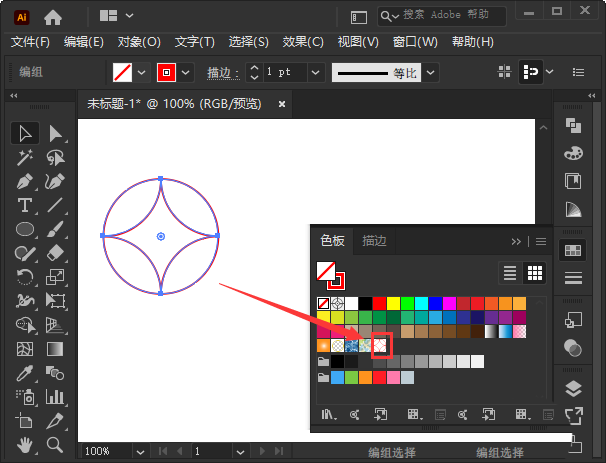Select the Hand tool
The height and width of the screenshot is (463, 606).
(x=25, y=444)
